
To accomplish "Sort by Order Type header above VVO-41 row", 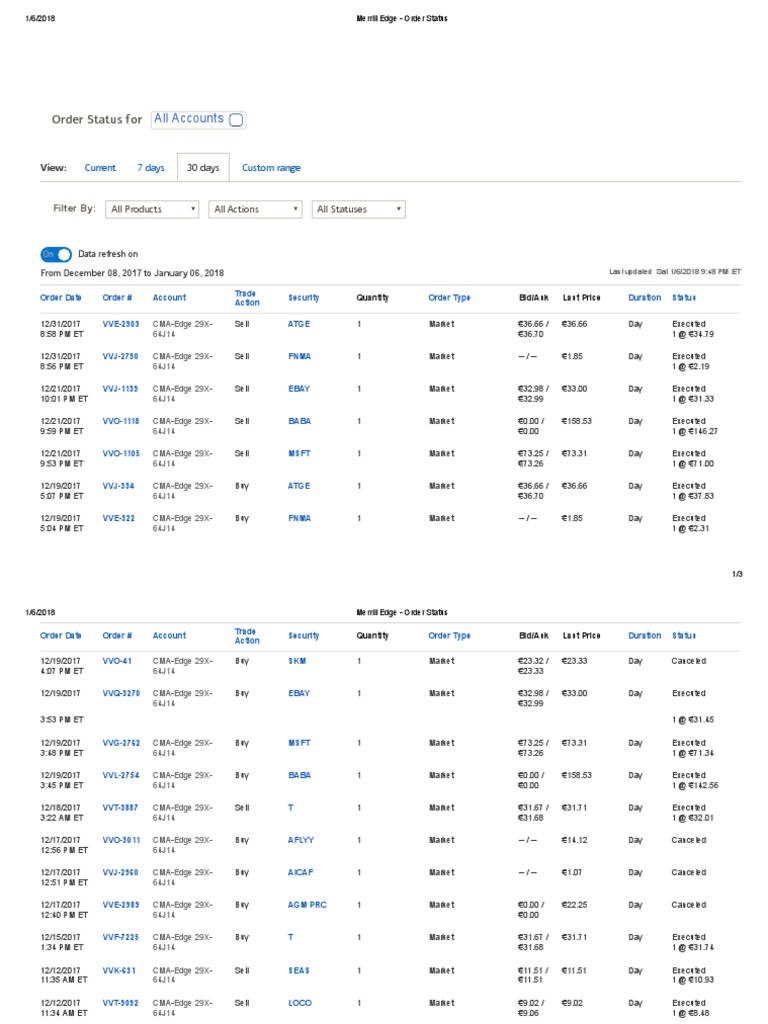I will (449, 635).
